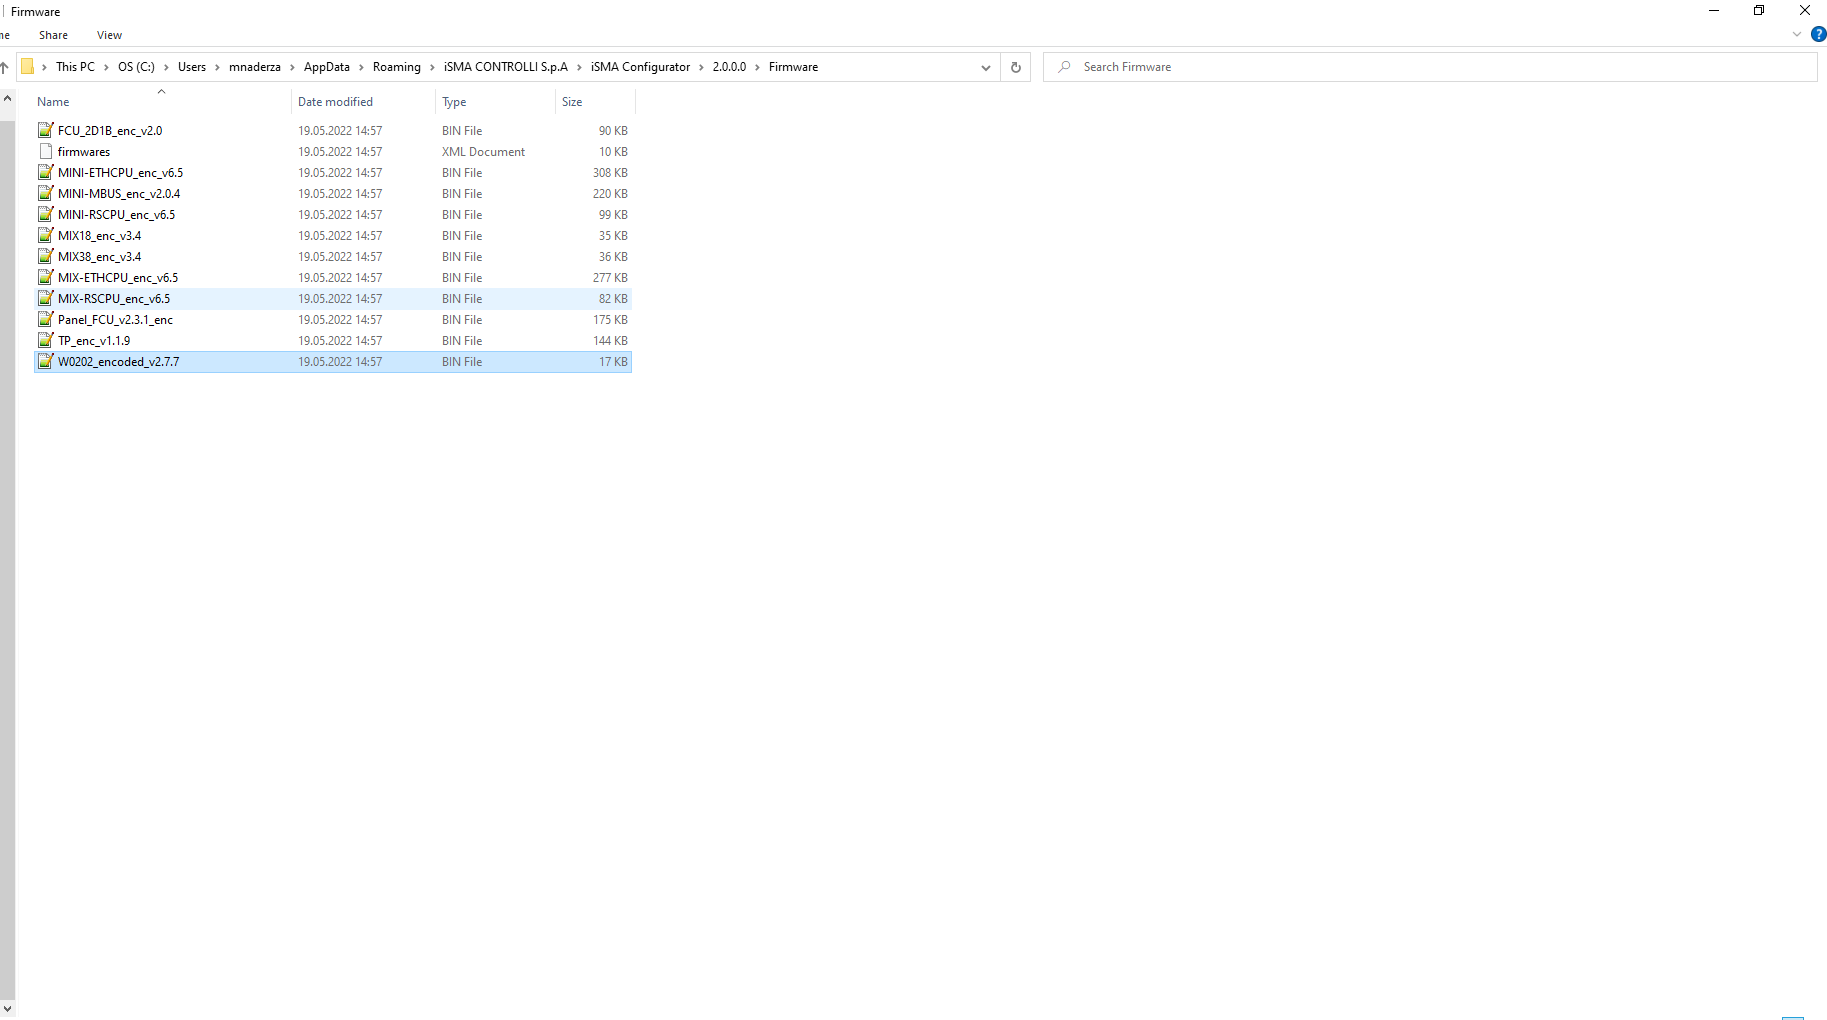Switch to the Share tab
The height and width of the screenshot is (1020, 1827).
coord(53,34)
